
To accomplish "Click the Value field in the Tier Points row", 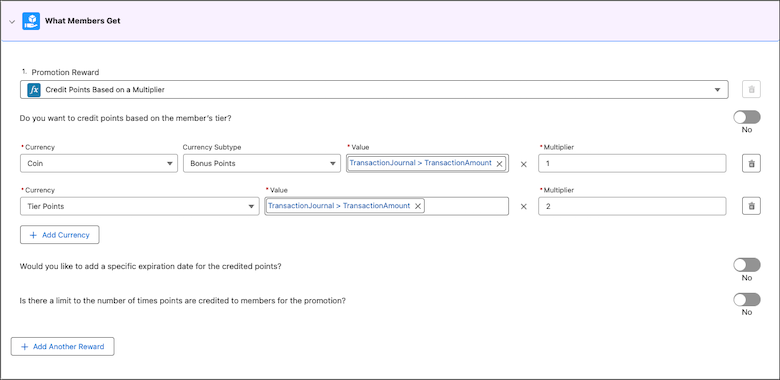I will (387, 206).
